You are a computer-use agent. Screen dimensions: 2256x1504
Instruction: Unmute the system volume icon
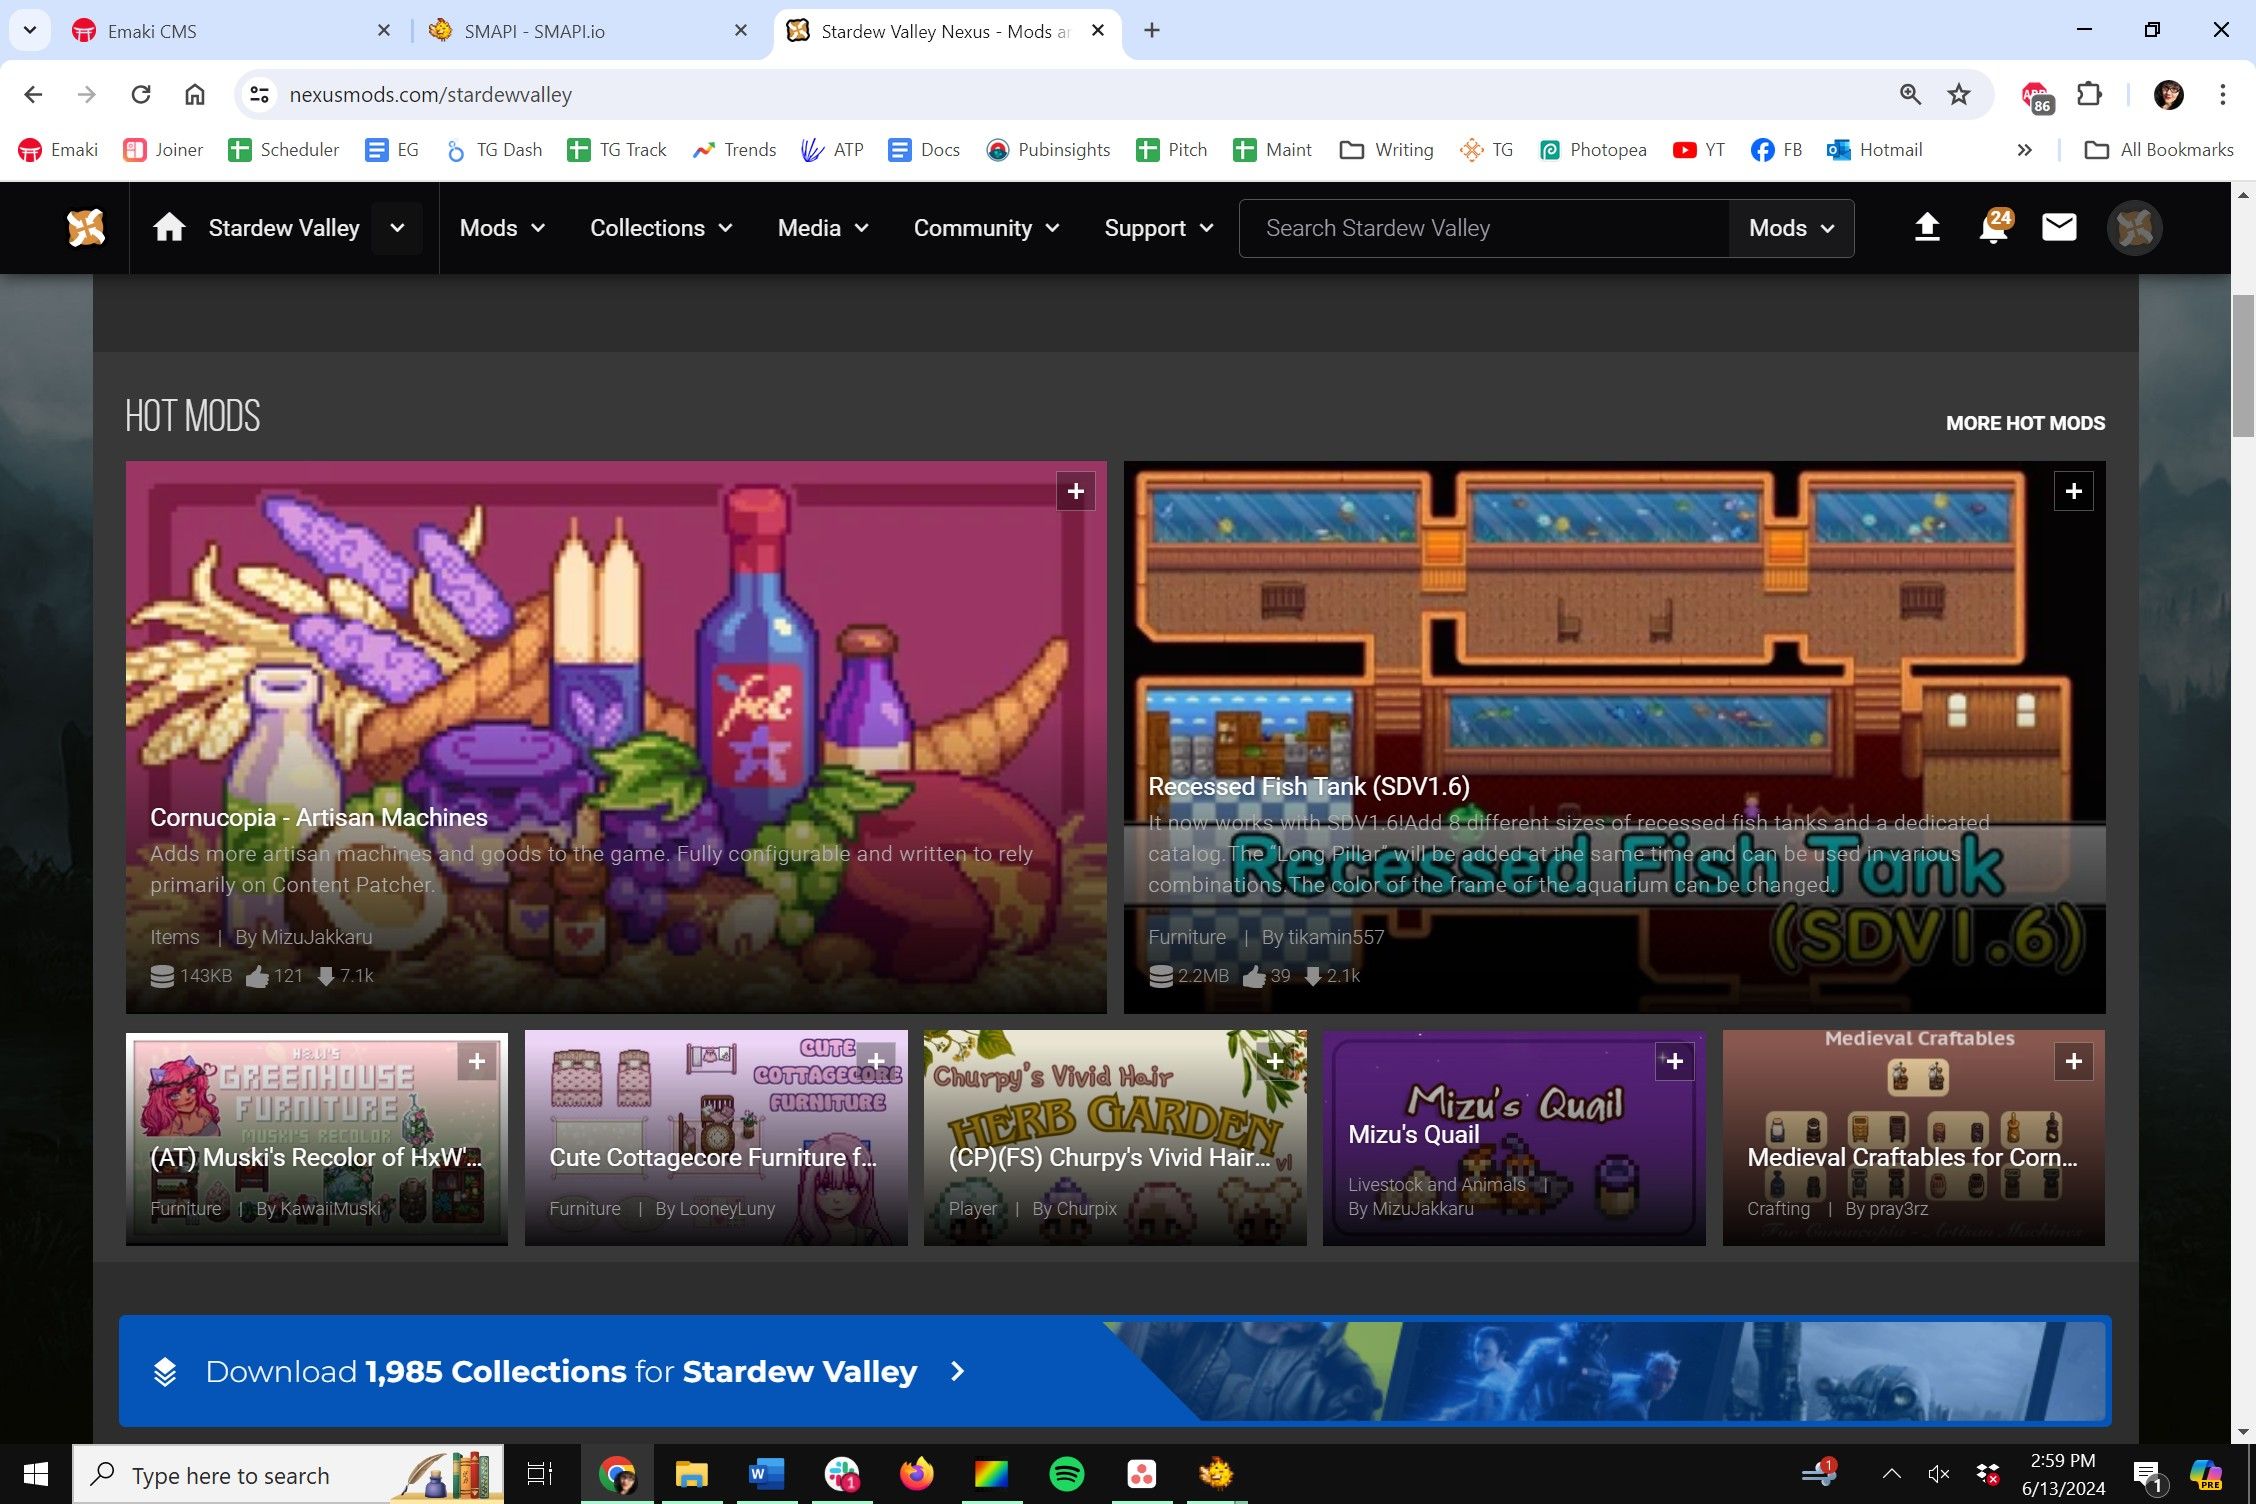[1938, 1474]
